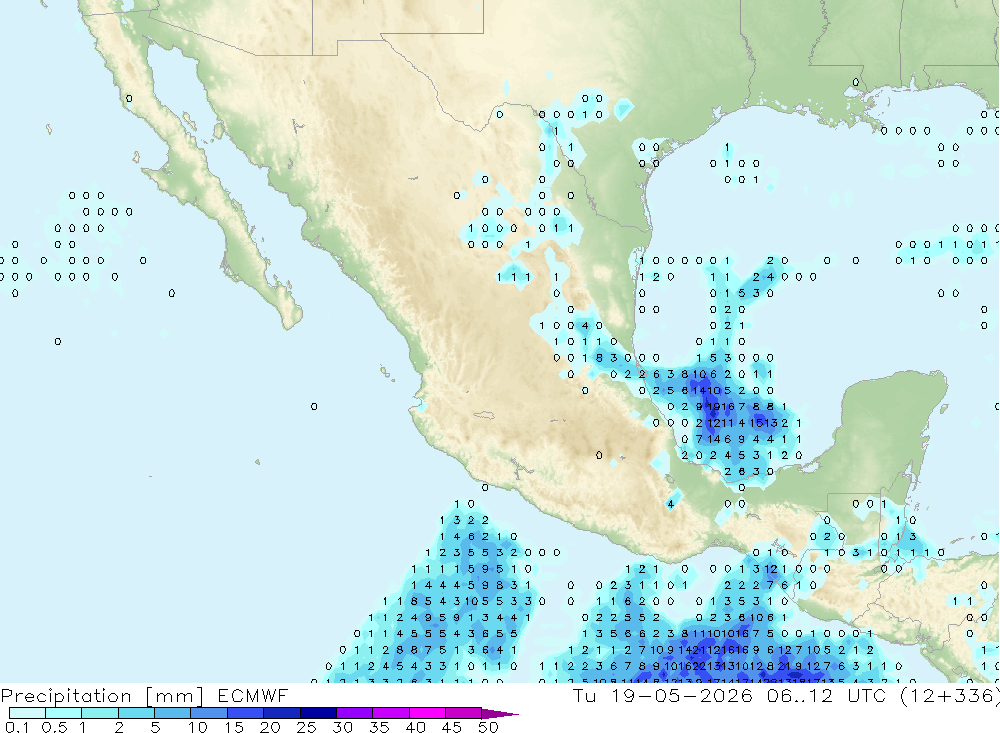Pick the legend swatch between 5 and 10
The width and height of the screenshot is (1000, 733).
173,713
